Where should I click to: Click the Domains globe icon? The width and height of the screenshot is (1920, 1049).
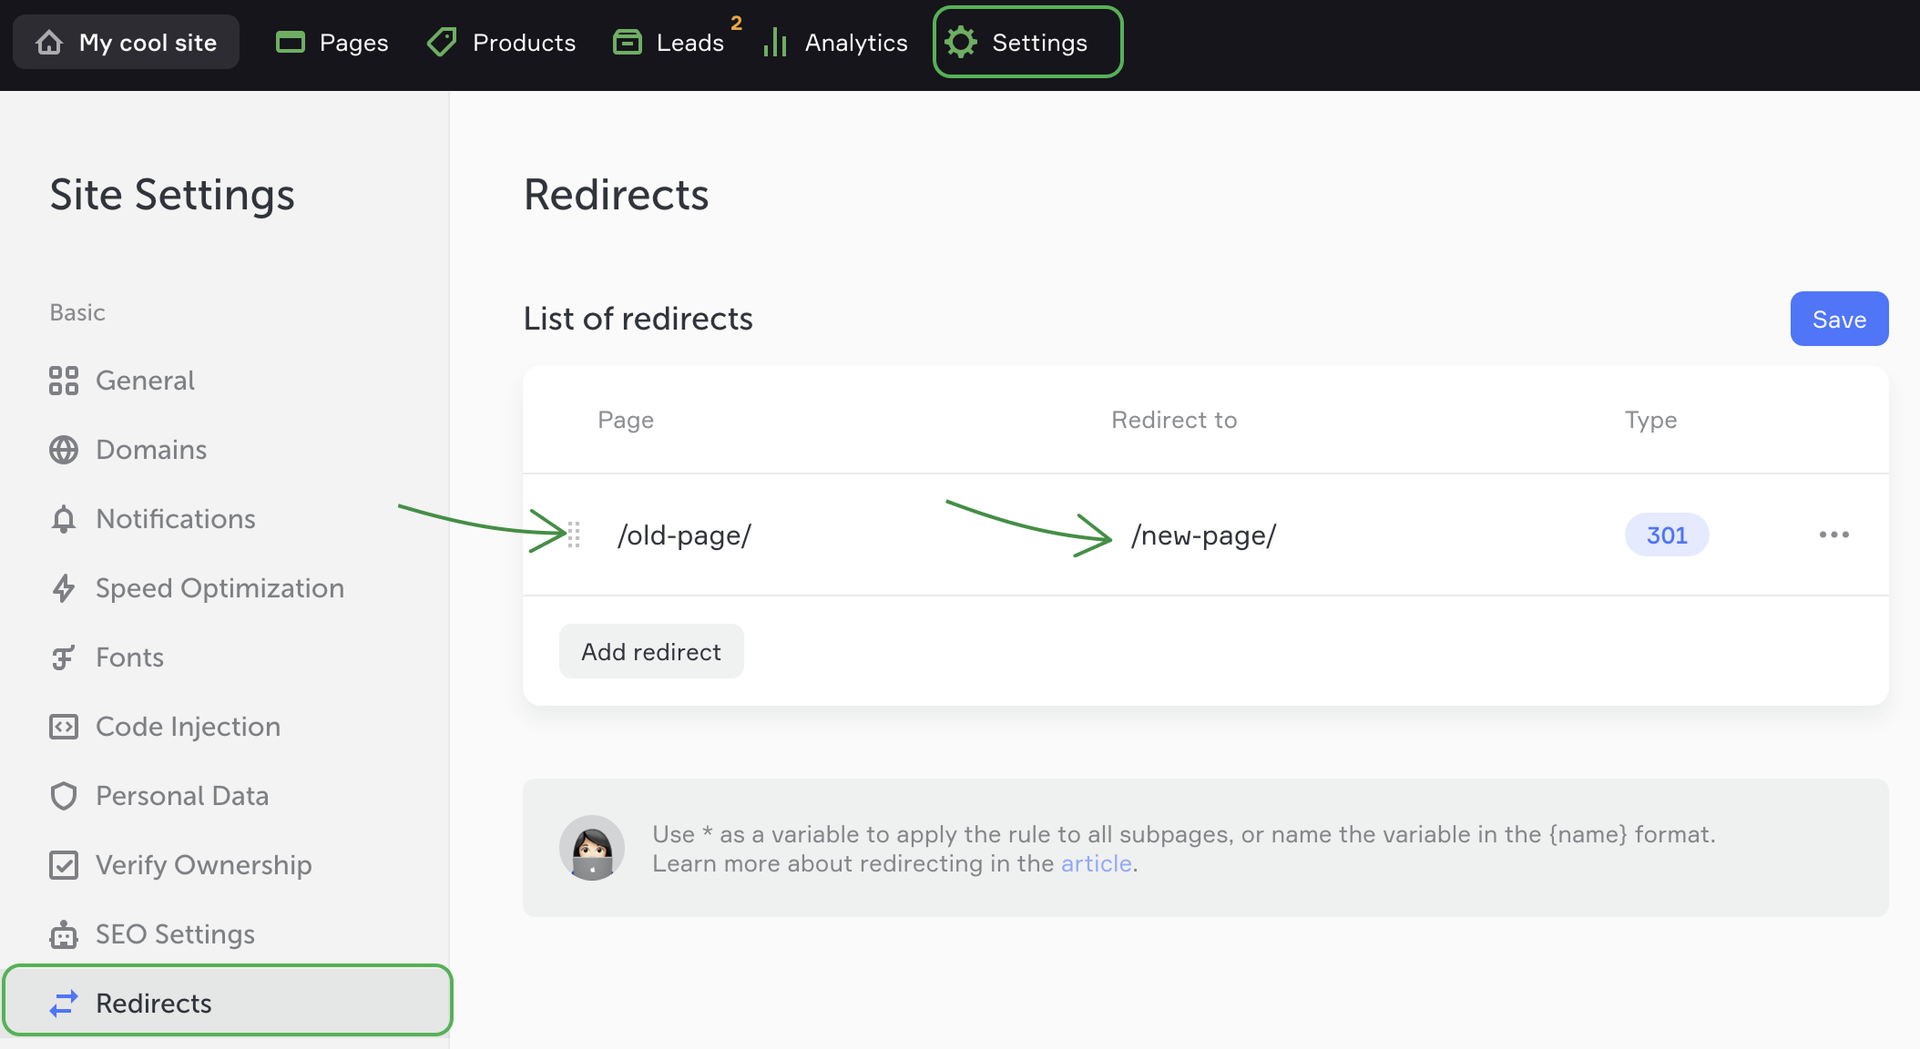(x=64, y=450)
